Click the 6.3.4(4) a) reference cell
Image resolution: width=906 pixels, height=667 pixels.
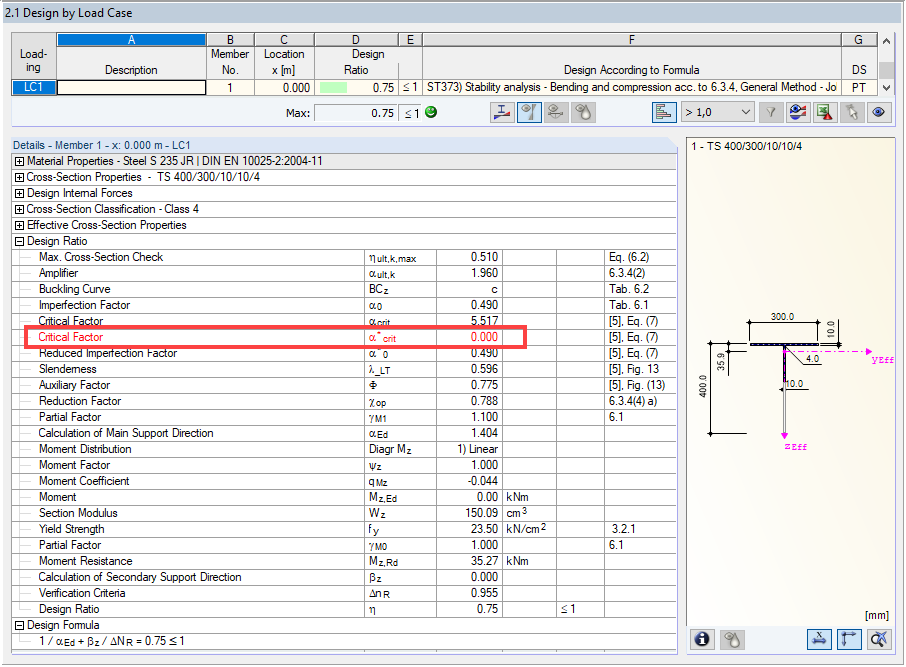point(640,401)
